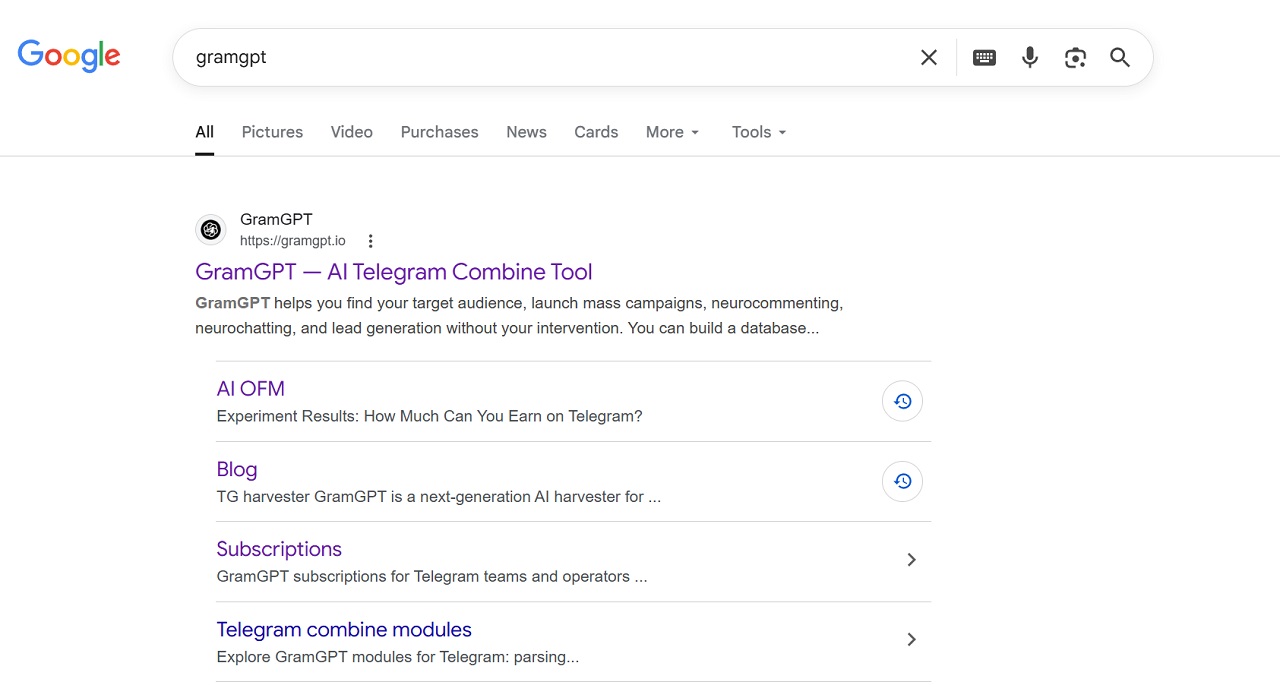
Task: Open the AI OFM sitelink
Action: [x=251, y=389]
